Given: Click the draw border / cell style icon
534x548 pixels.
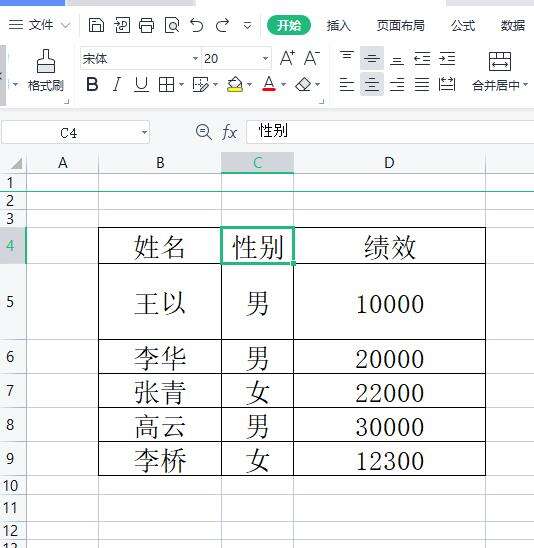Looking at the screenshot, I should (201, 85).
